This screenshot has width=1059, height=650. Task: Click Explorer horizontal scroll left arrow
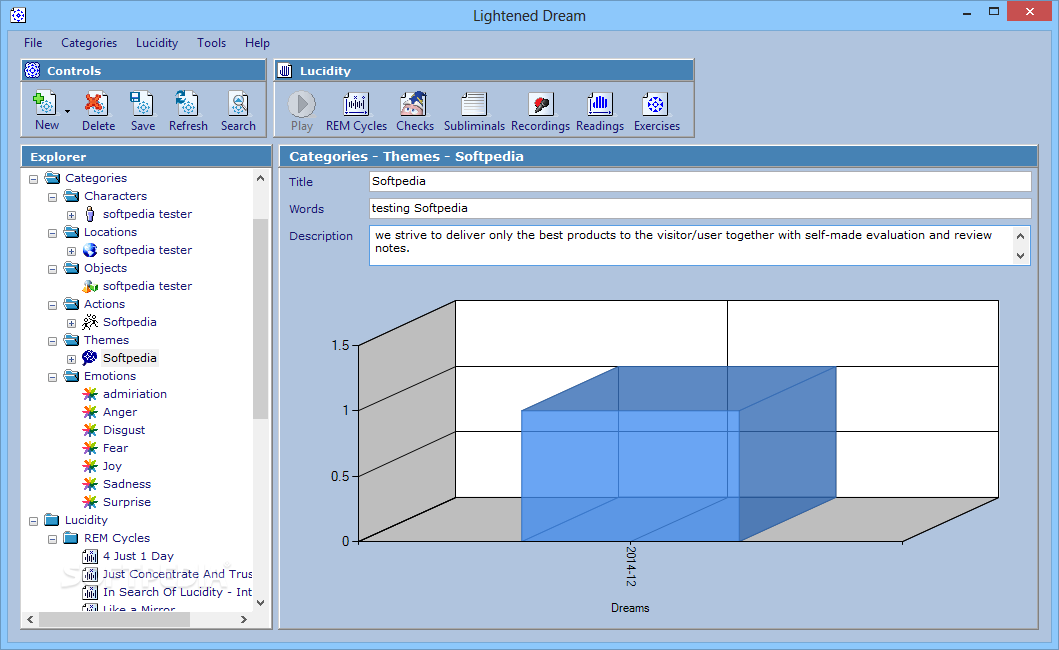(30, 619)
